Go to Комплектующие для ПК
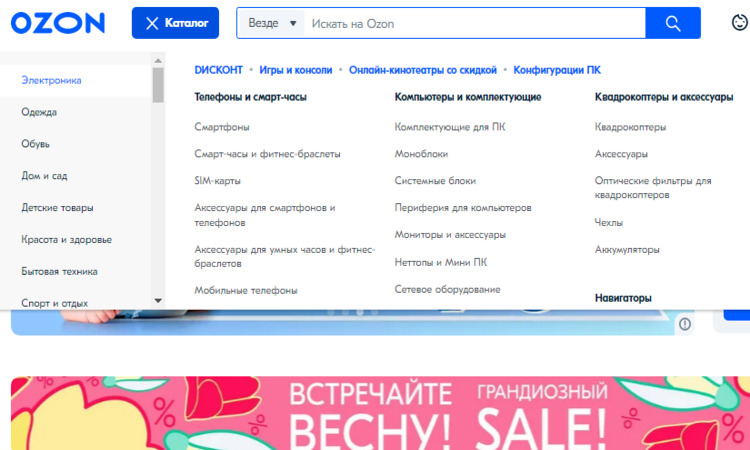Viewport: 750px width, 450px height. [x=450, y=127]
